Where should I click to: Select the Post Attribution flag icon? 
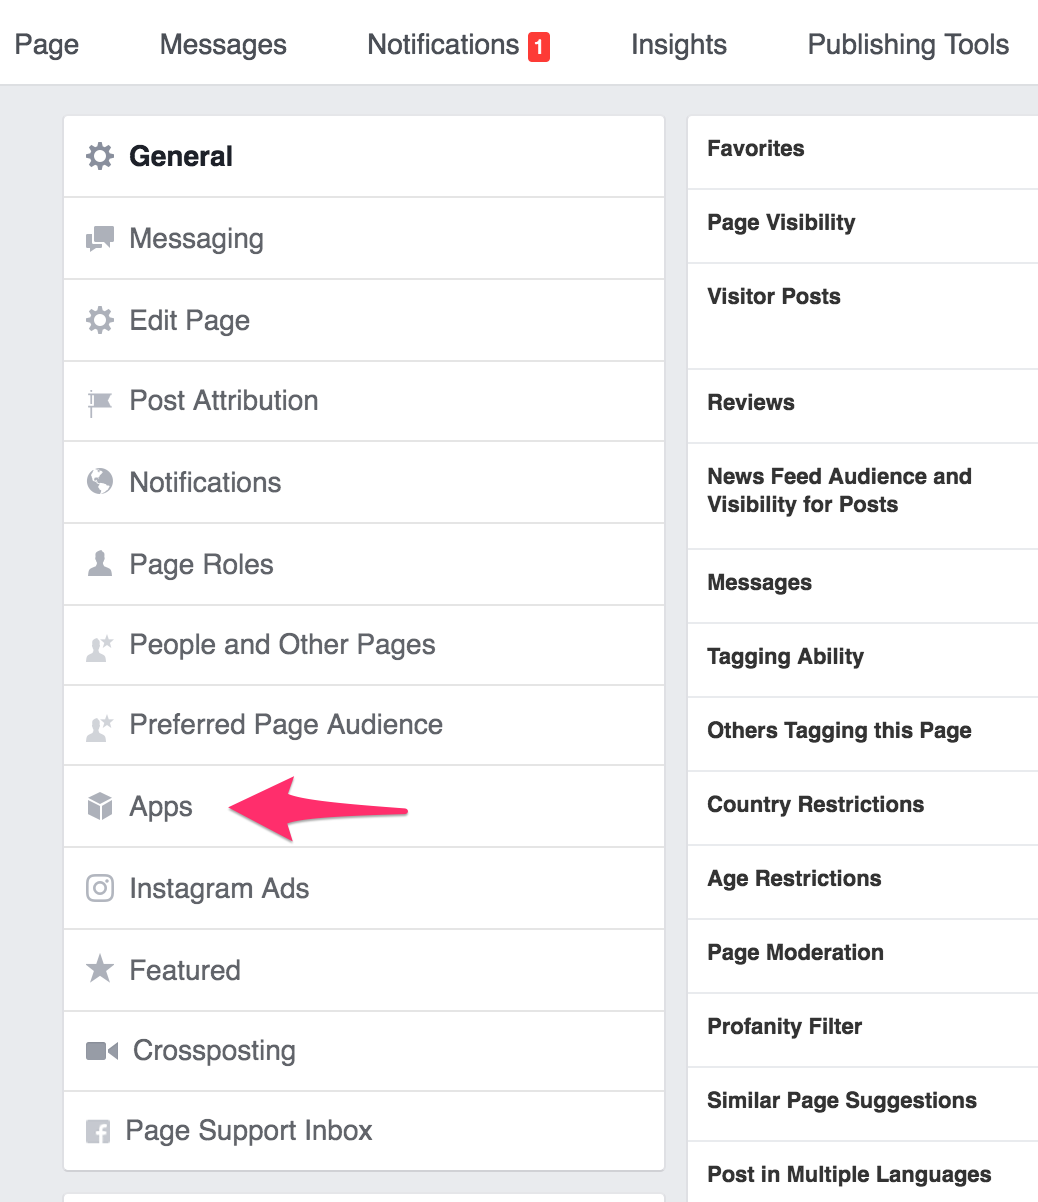tap(100, 401)
